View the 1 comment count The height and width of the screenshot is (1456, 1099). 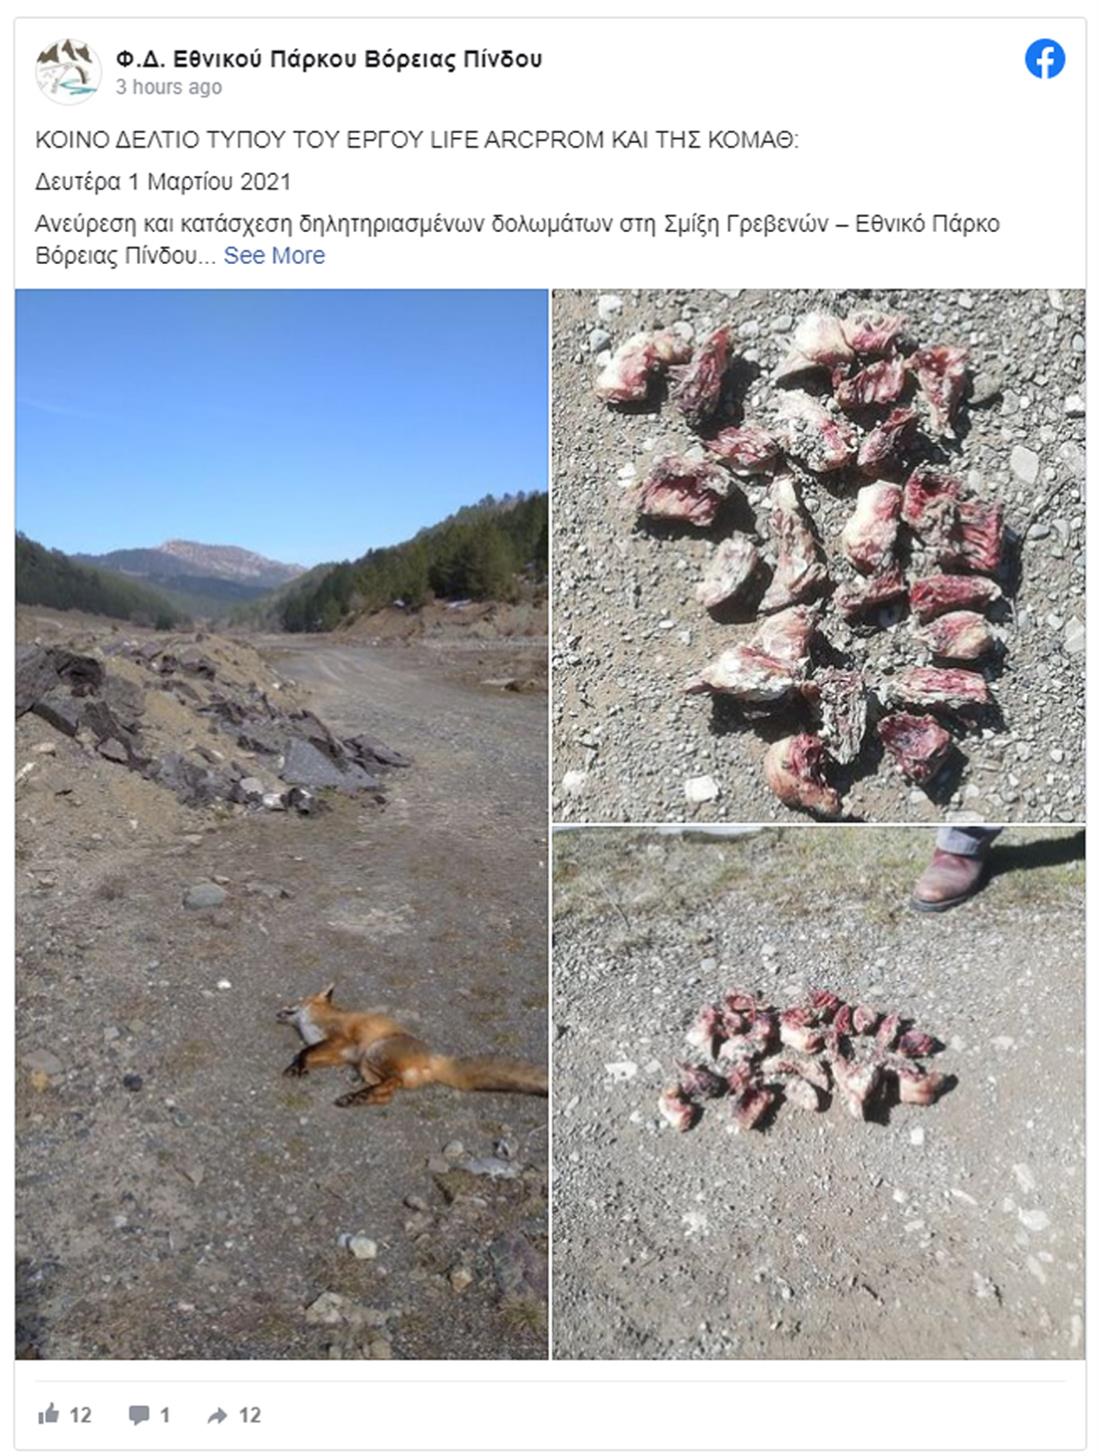[165, 1415]
